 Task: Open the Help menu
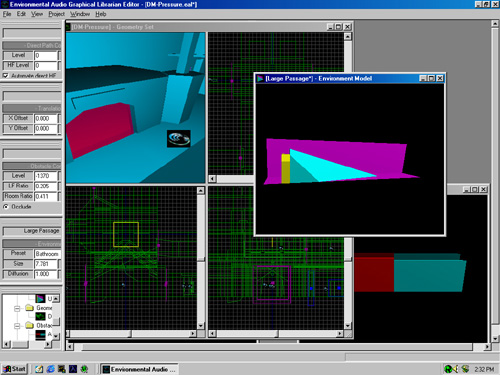pos(101,14)
